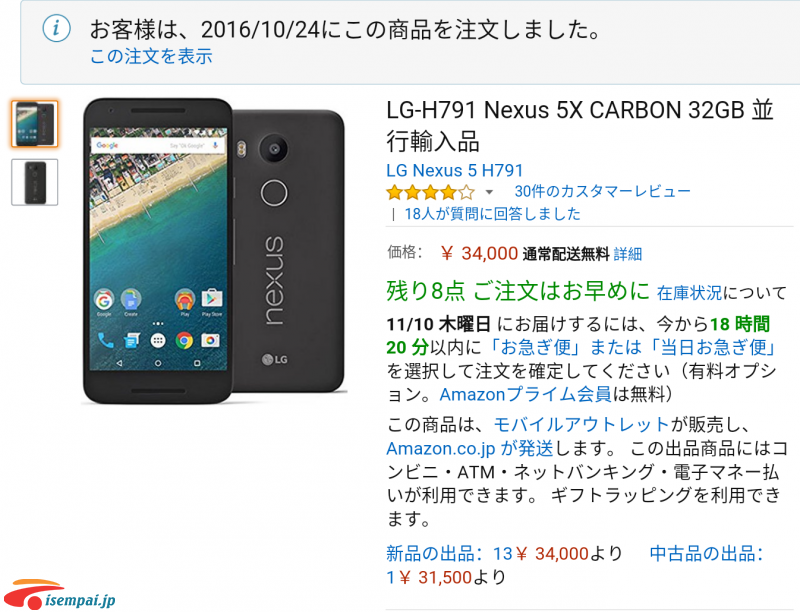Click the 当日お急ぎ便 same-day shipping link
The height and width of the screenshot is (612, 800).
[711, 347]
